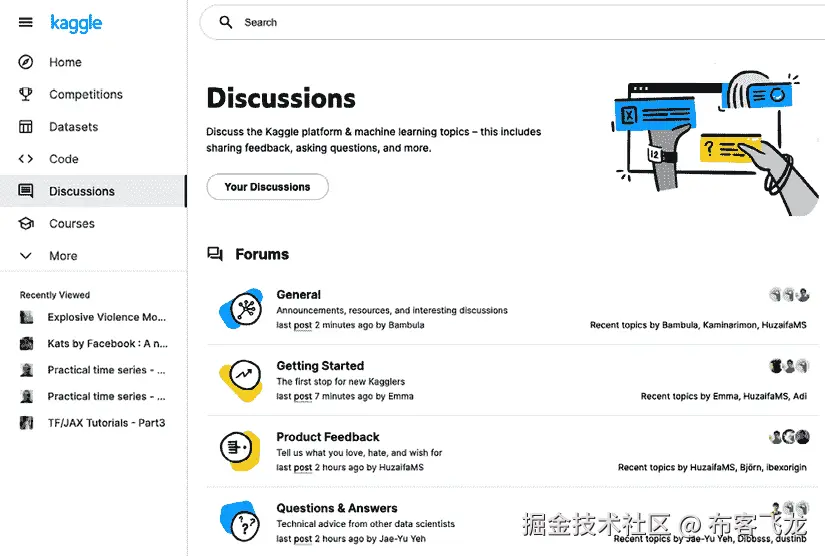
Task: Click the General forum contributor avatars
Action: coord(789,295)
